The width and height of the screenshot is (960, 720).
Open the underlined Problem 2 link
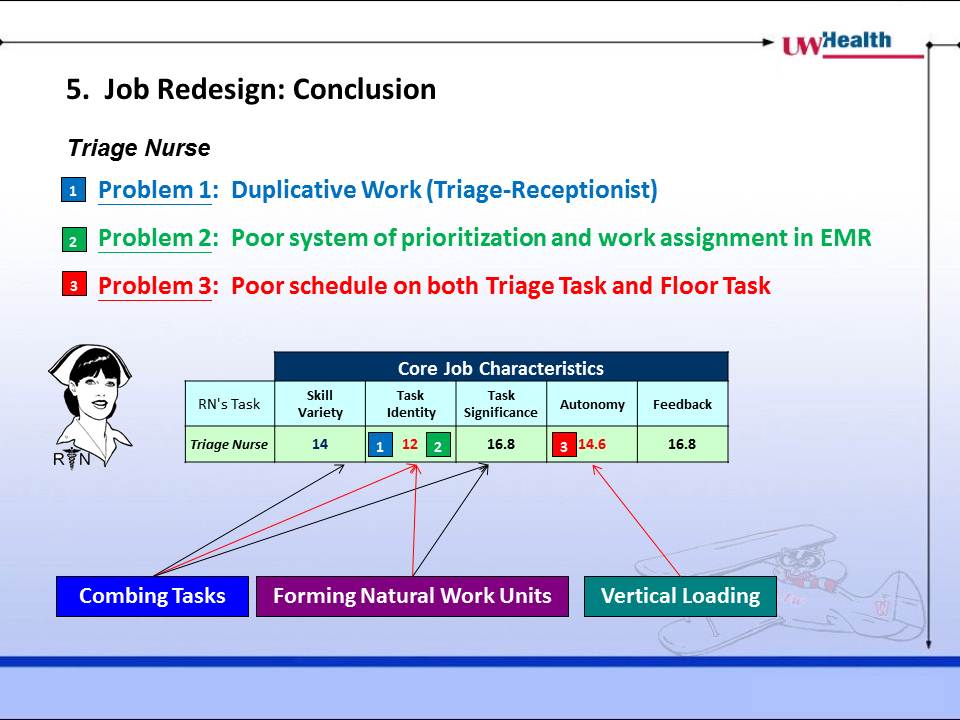[x=155, y=238]
